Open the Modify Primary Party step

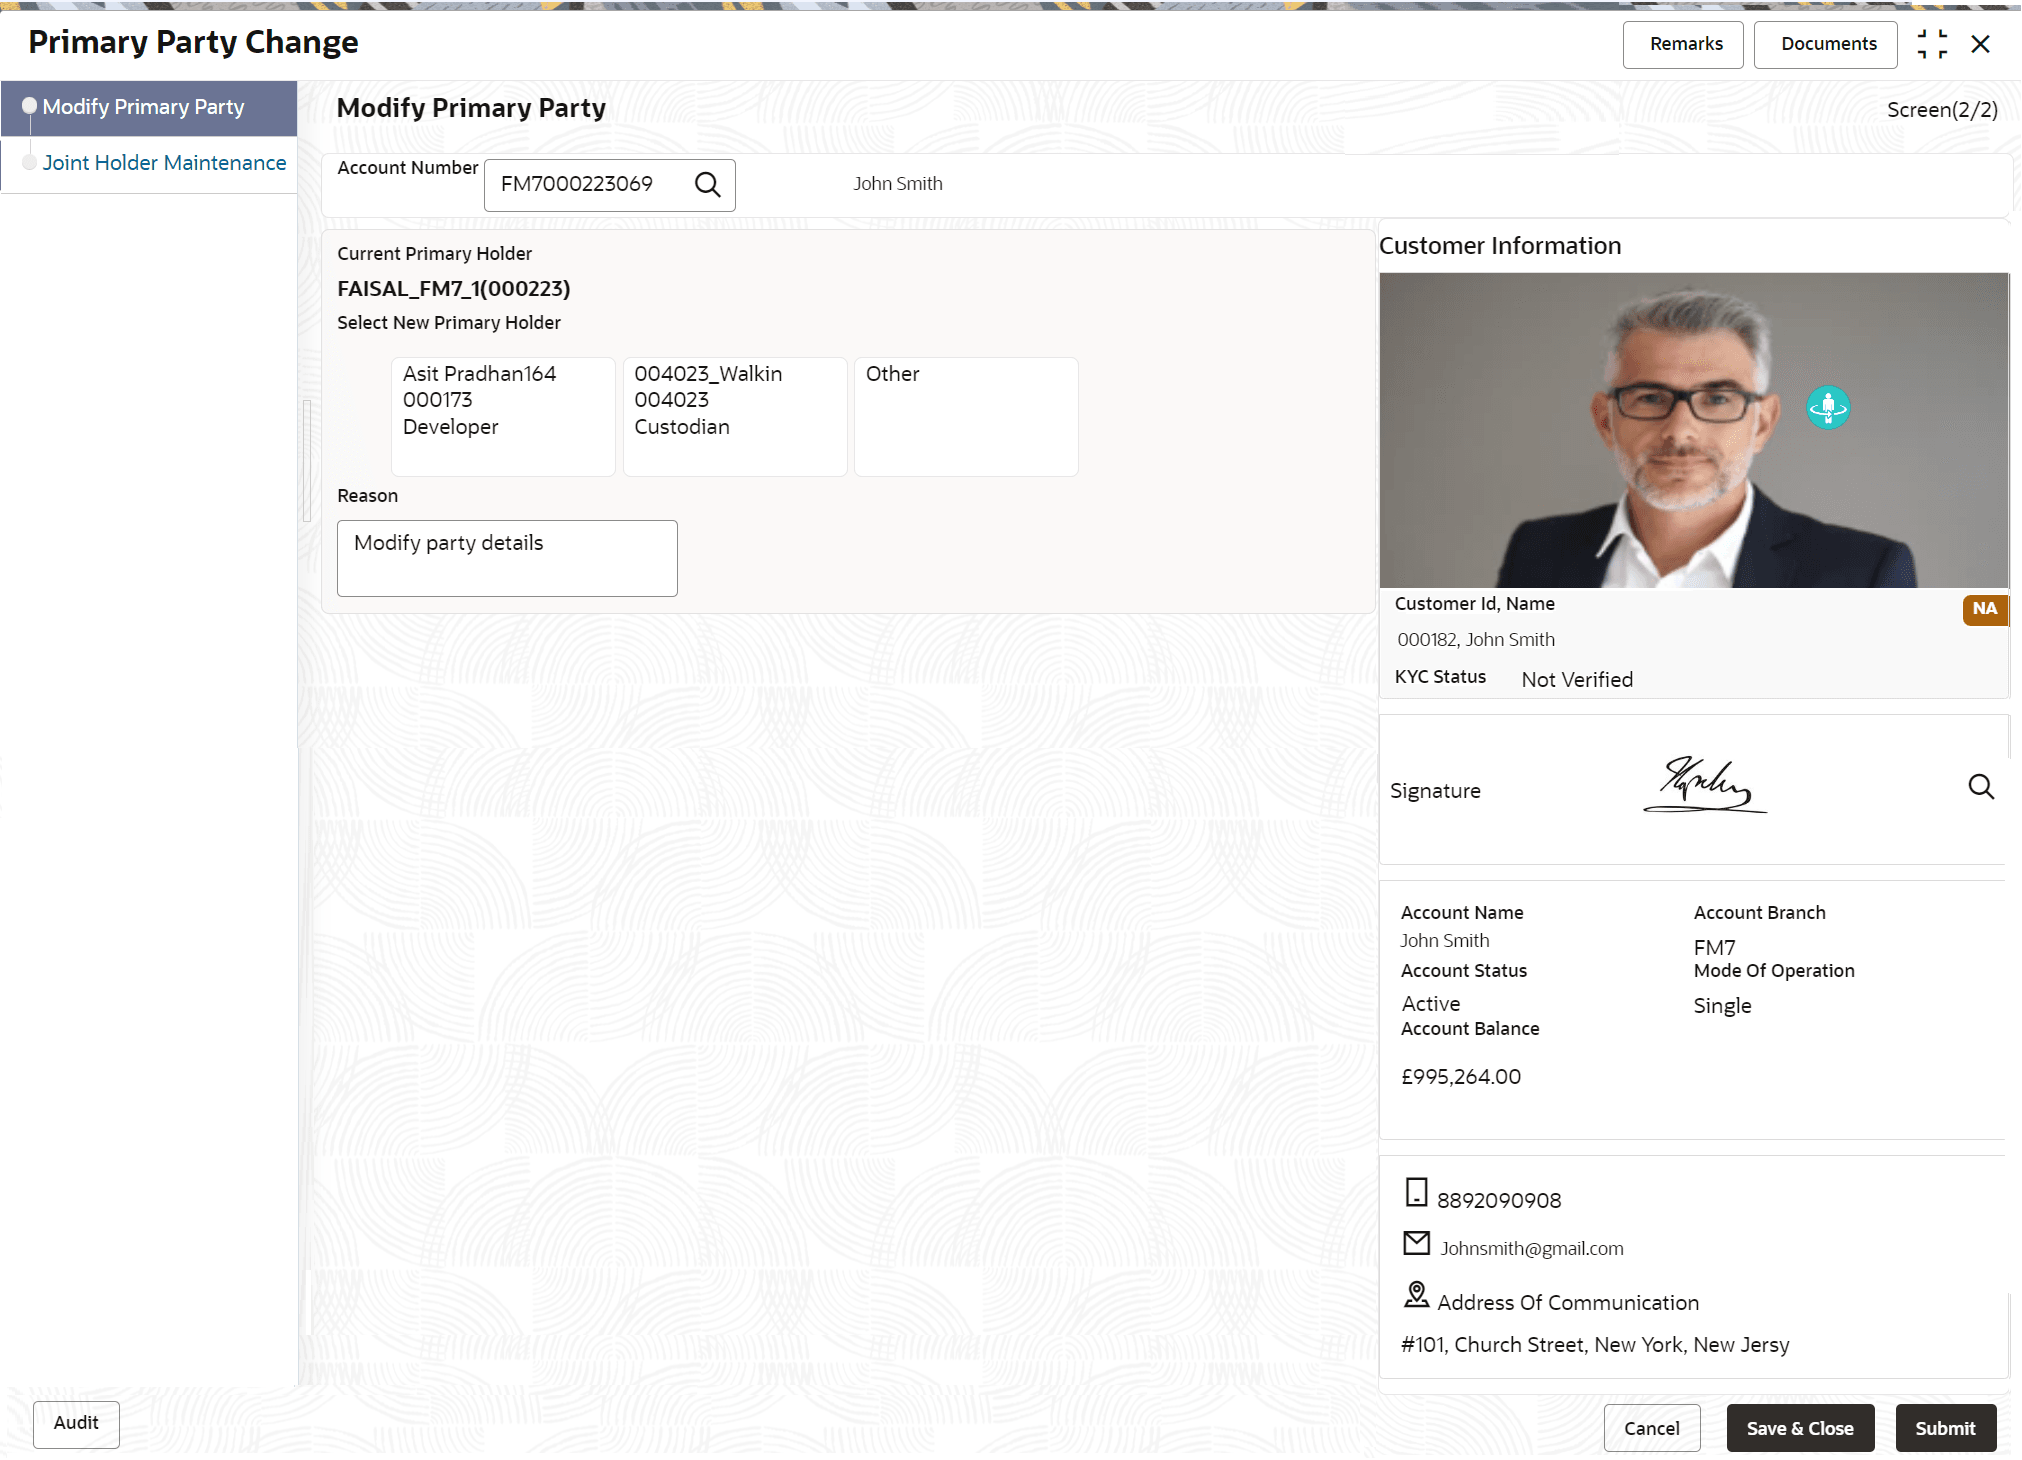[x=143, y=108]
